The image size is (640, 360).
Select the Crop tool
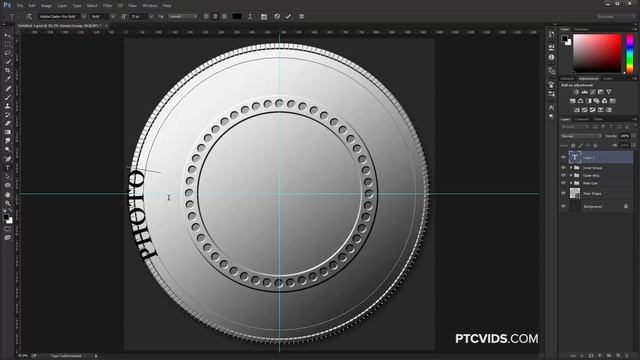[x=7, y=71]
